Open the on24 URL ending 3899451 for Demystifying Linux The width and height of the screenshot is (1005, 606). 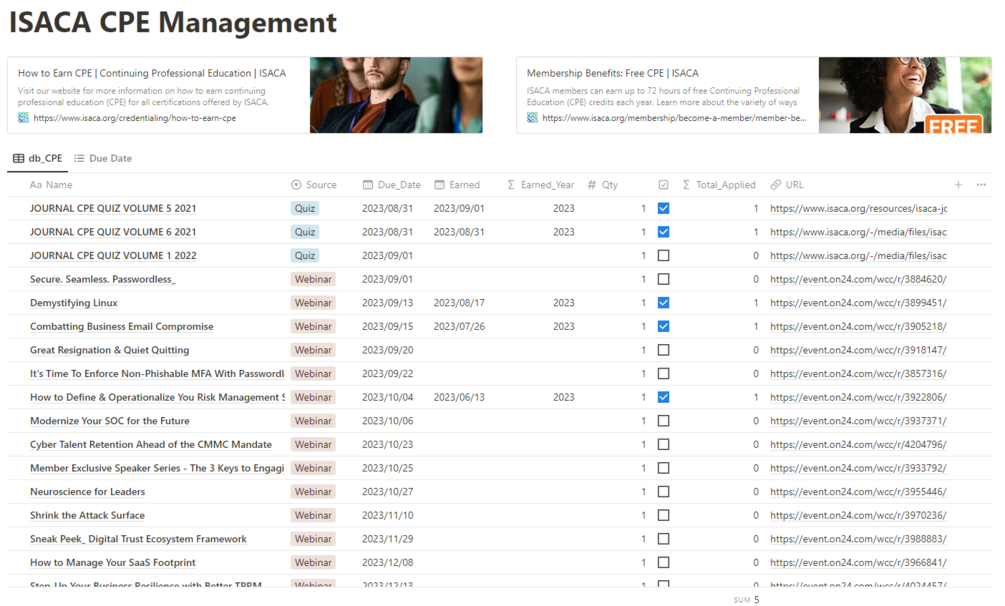(858, 303)
